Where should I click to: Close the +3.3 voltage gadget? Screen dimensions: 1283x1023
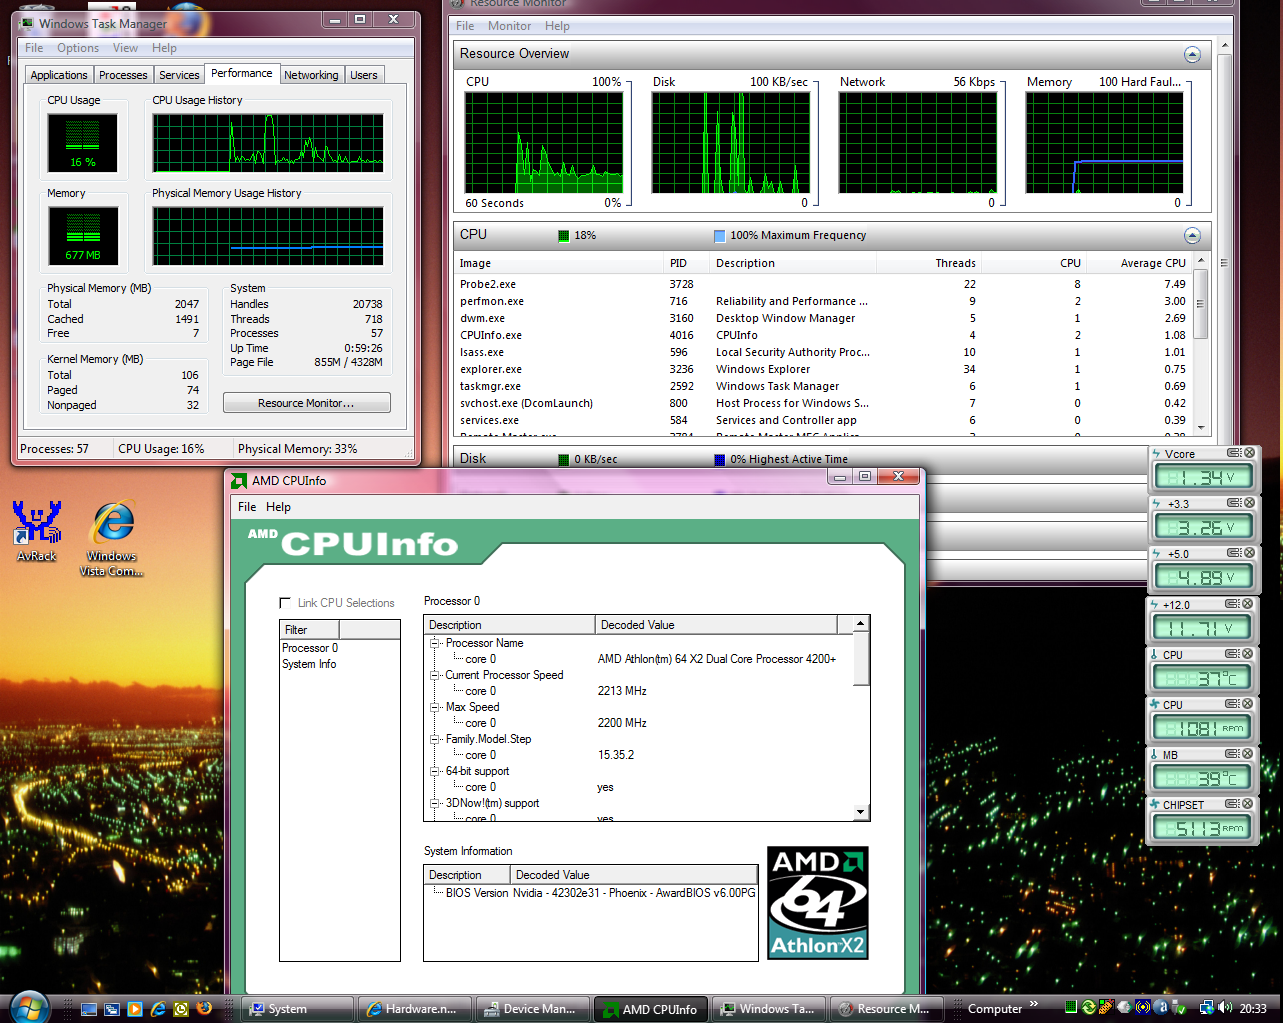coord(1248,503)
